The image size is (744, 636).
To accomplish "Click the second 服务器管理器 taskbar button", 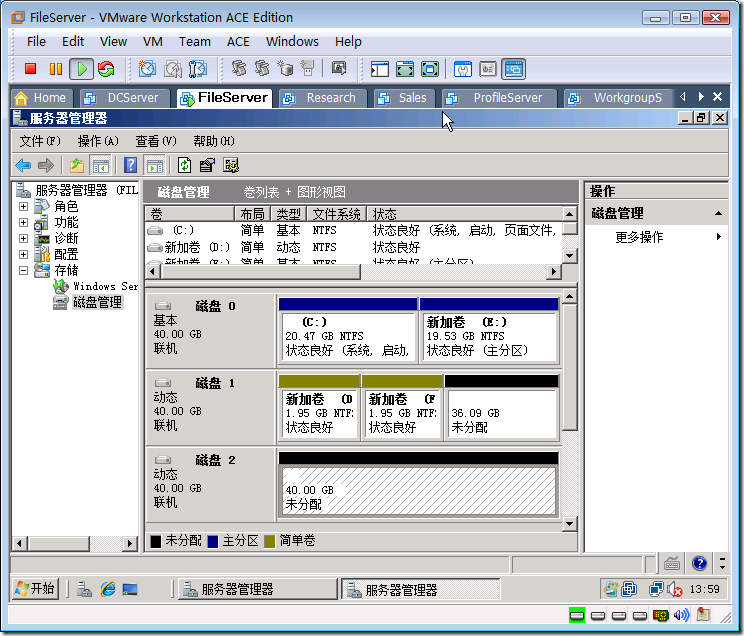I will pyautogui.click(x=420, y=589).
